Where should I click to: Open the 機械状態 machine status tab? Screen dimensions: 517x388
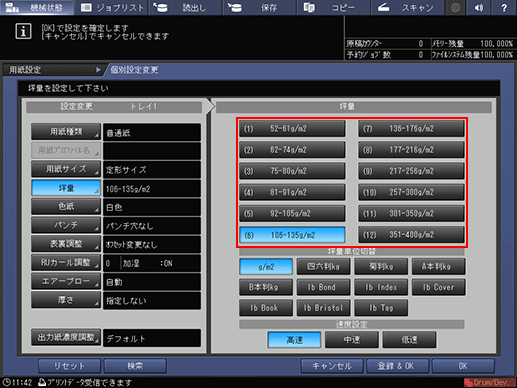(37, 7)
